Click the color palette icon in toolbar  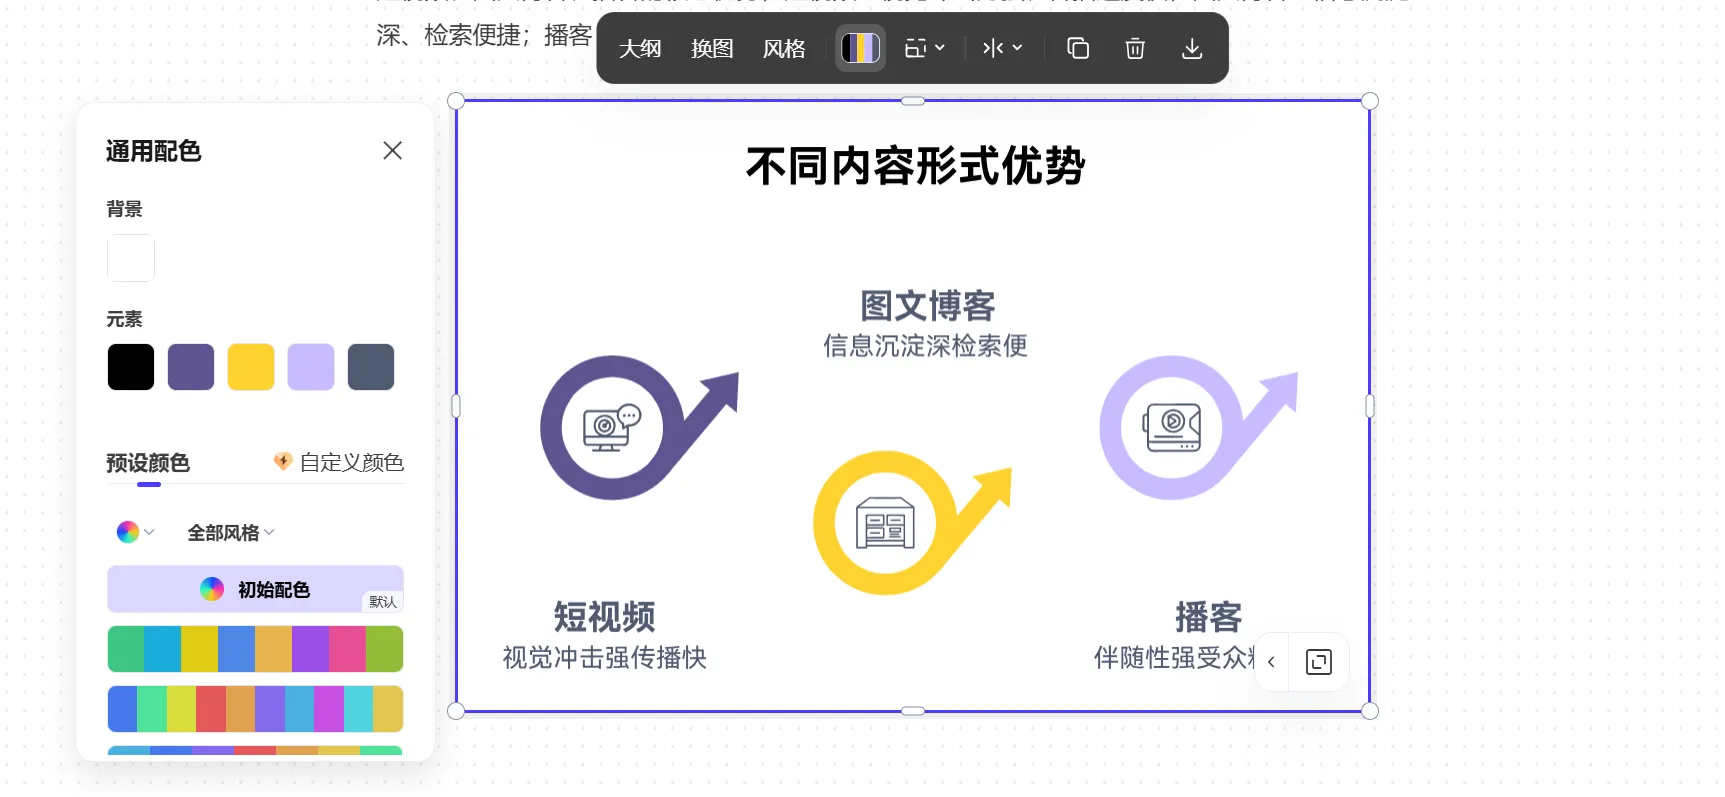860,48
